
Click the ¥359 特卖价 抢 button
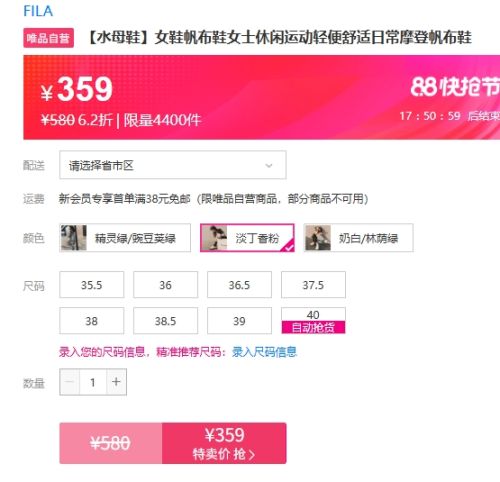224,443
